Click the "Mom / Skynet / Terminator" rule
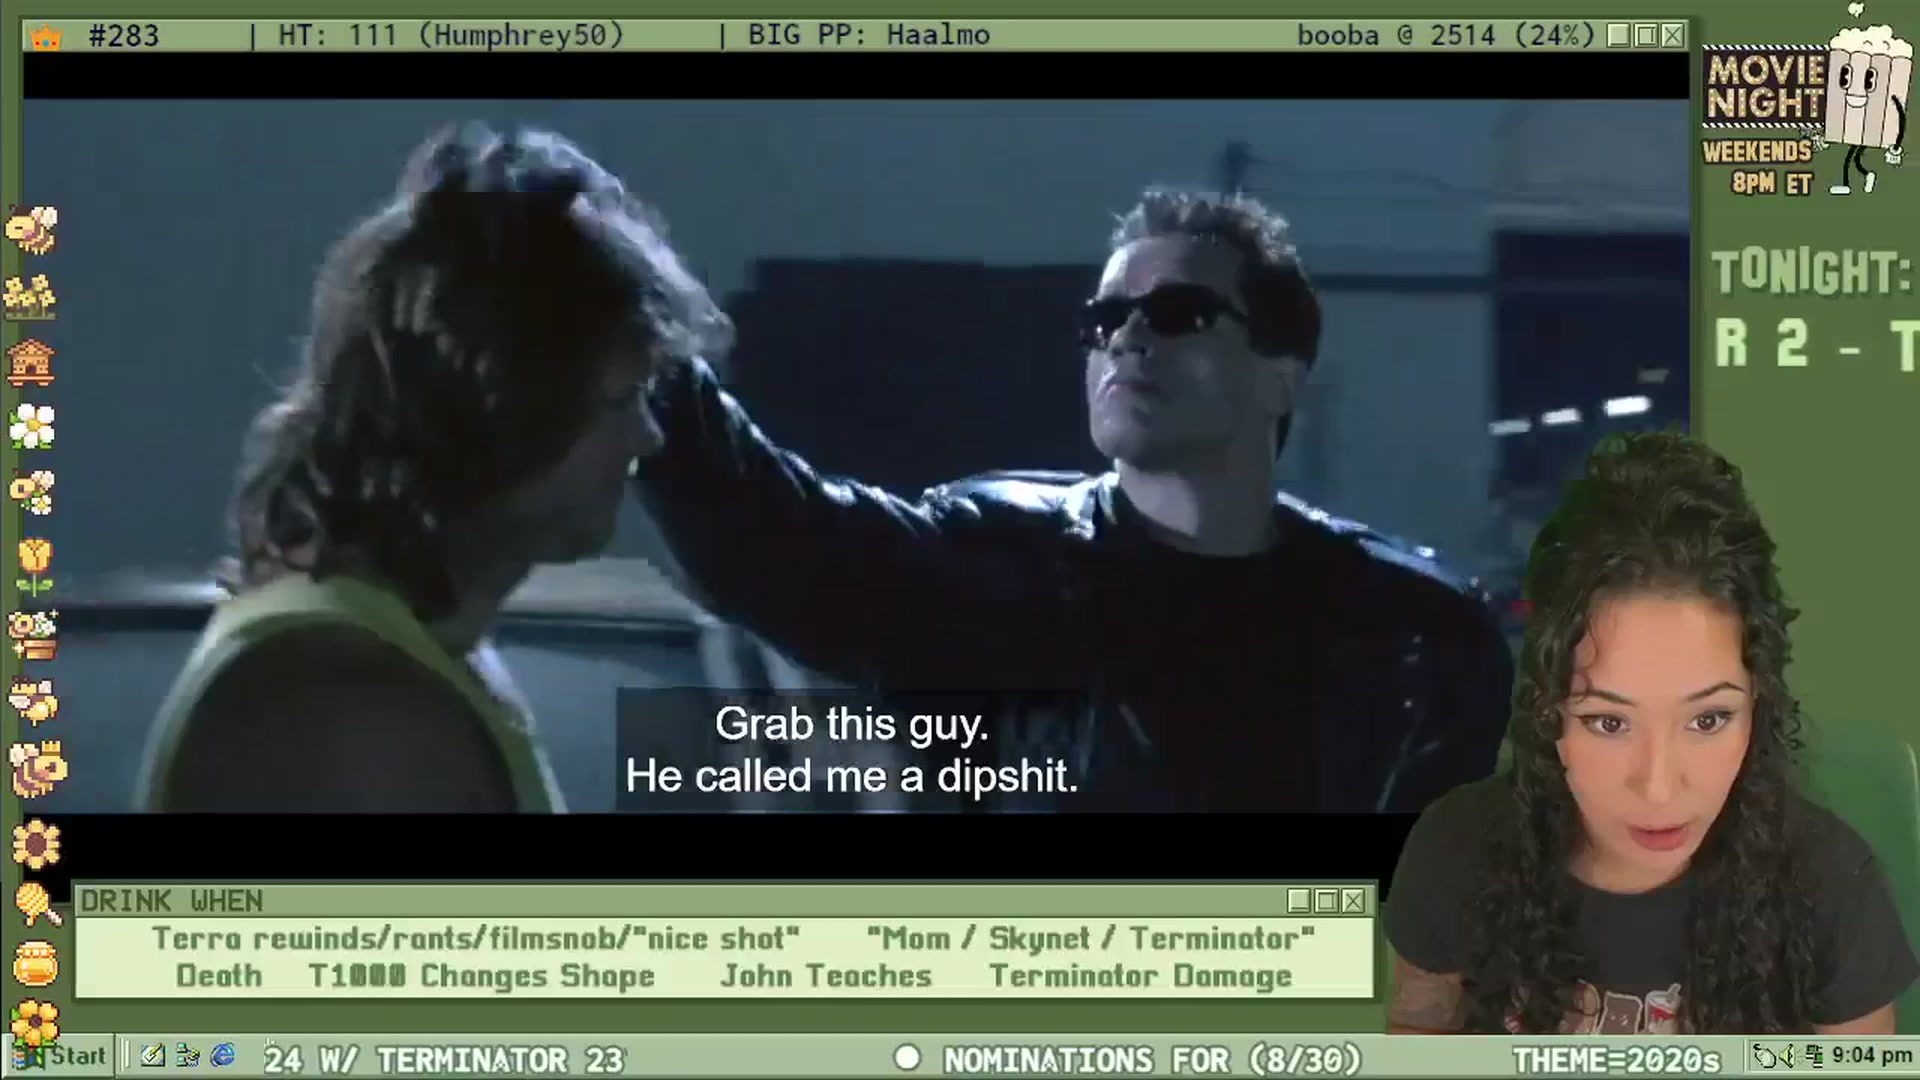The image size is (1920, 1080). tap(1091, 939)
